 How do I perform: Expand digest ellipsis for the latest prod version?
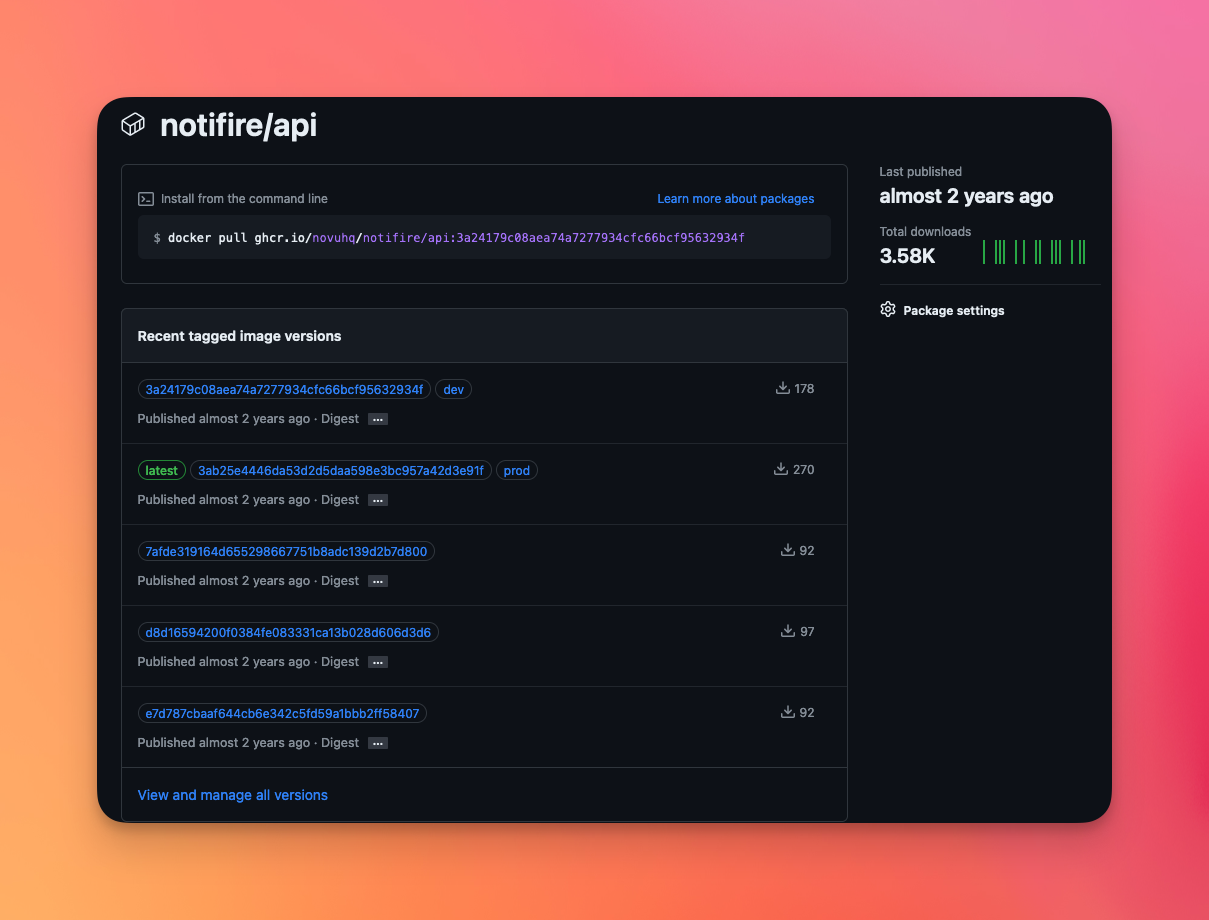pyautogui.click(x=378, y=501)
